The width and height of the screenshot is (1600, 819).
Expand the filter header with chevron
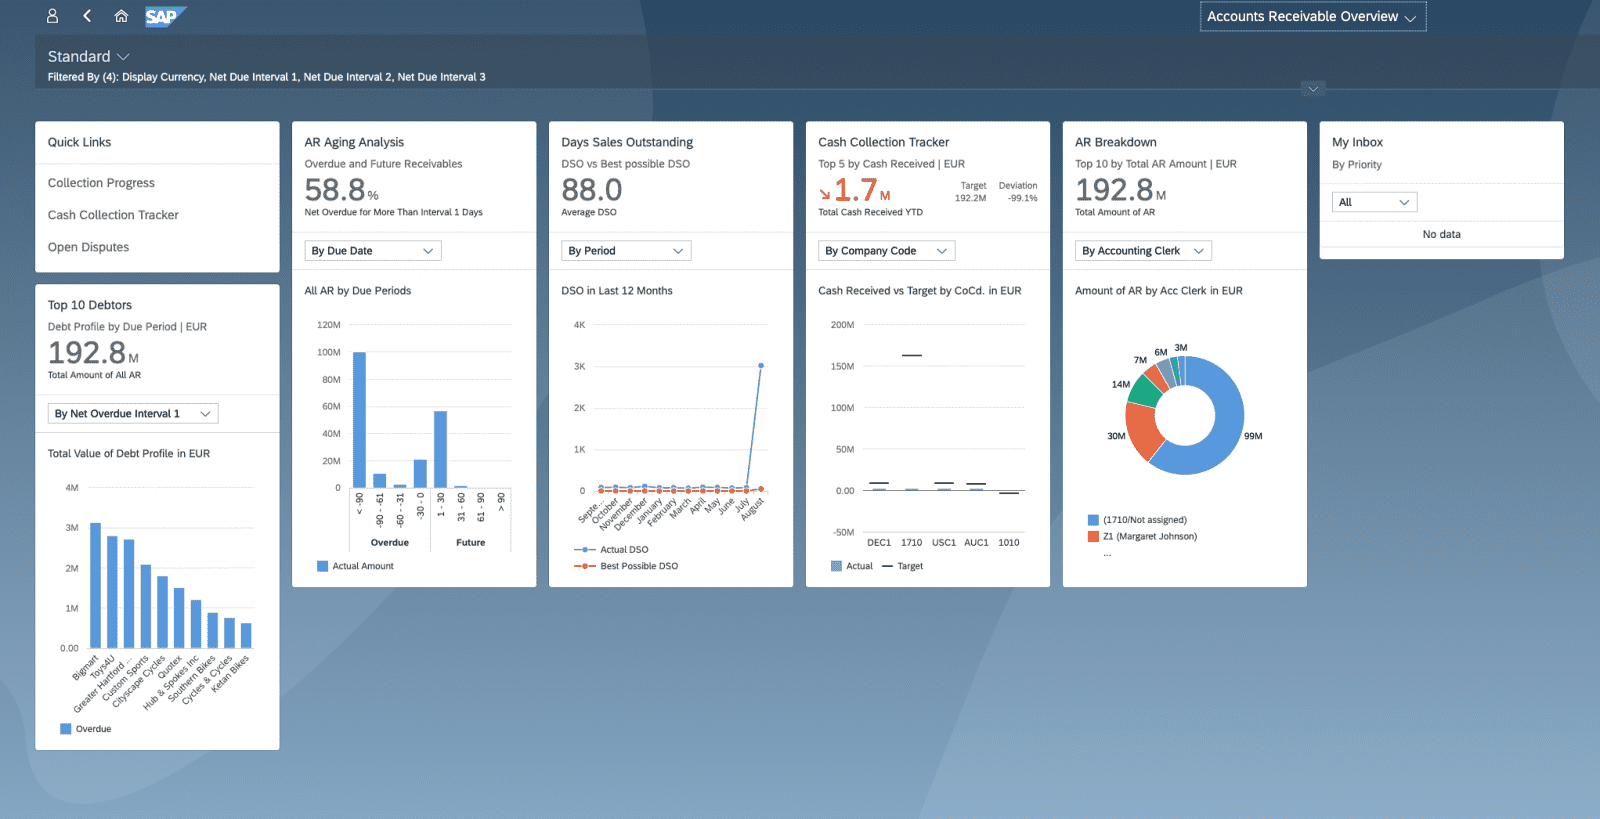coord(1313,89)
